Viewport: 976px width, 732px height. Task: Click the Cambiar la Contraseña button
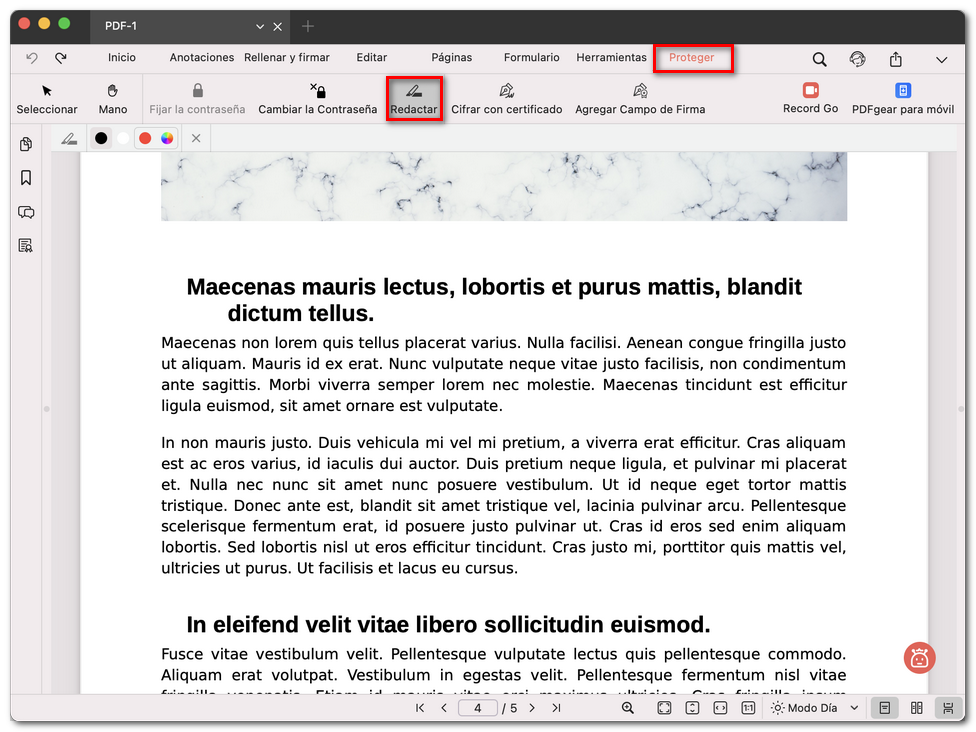pyautogui.click(x=317, y=97)
